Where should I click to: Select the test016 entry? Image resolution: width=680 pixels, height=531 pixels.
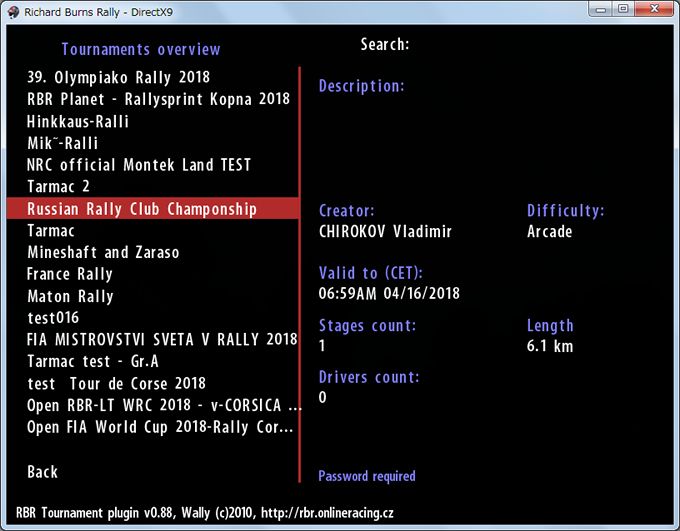[53, 318]
